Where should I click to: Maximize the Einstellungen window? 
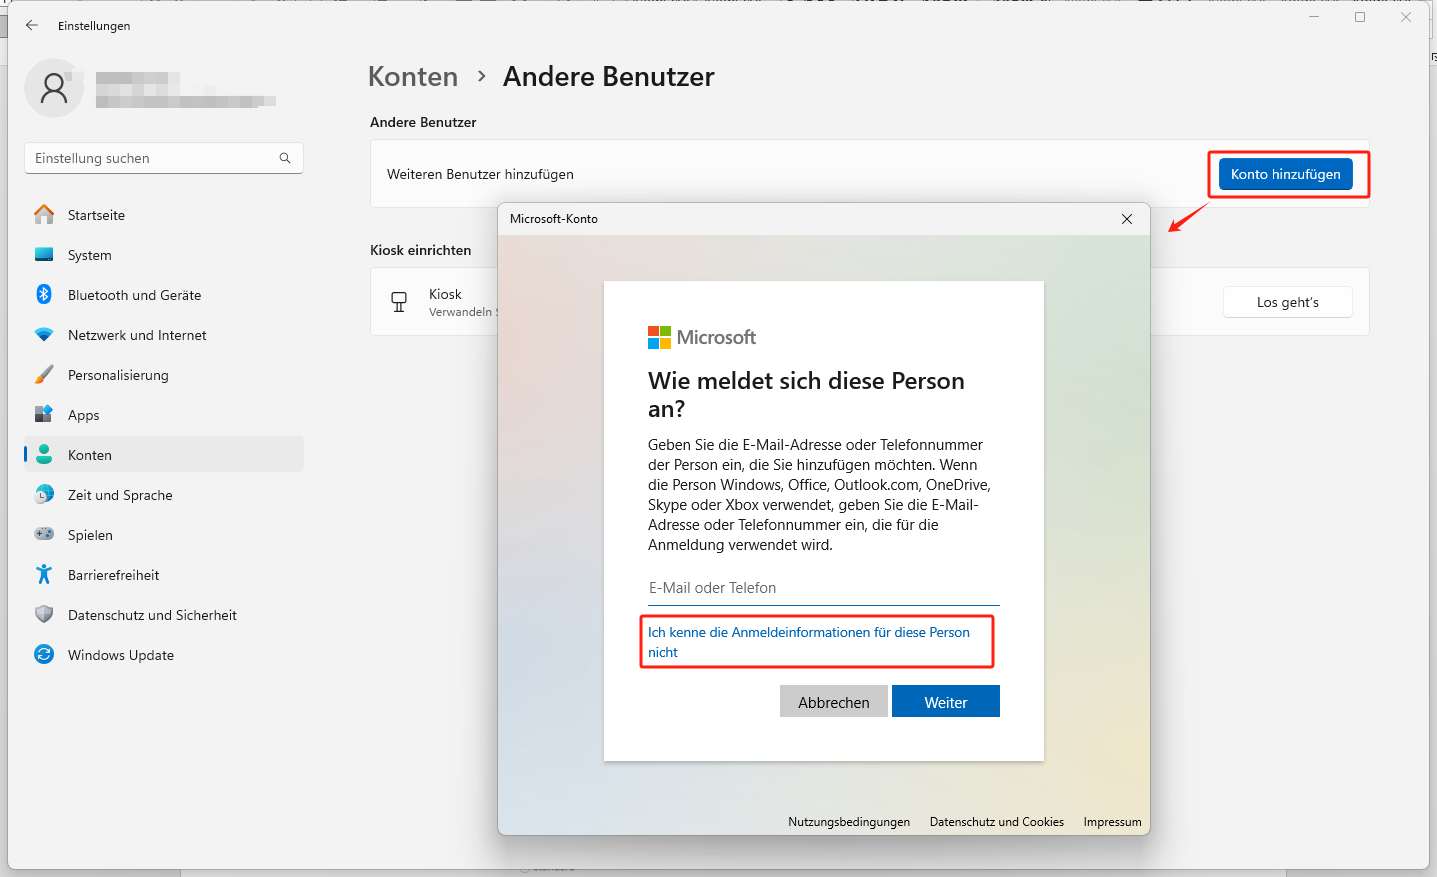click(x=1360, y=17)
